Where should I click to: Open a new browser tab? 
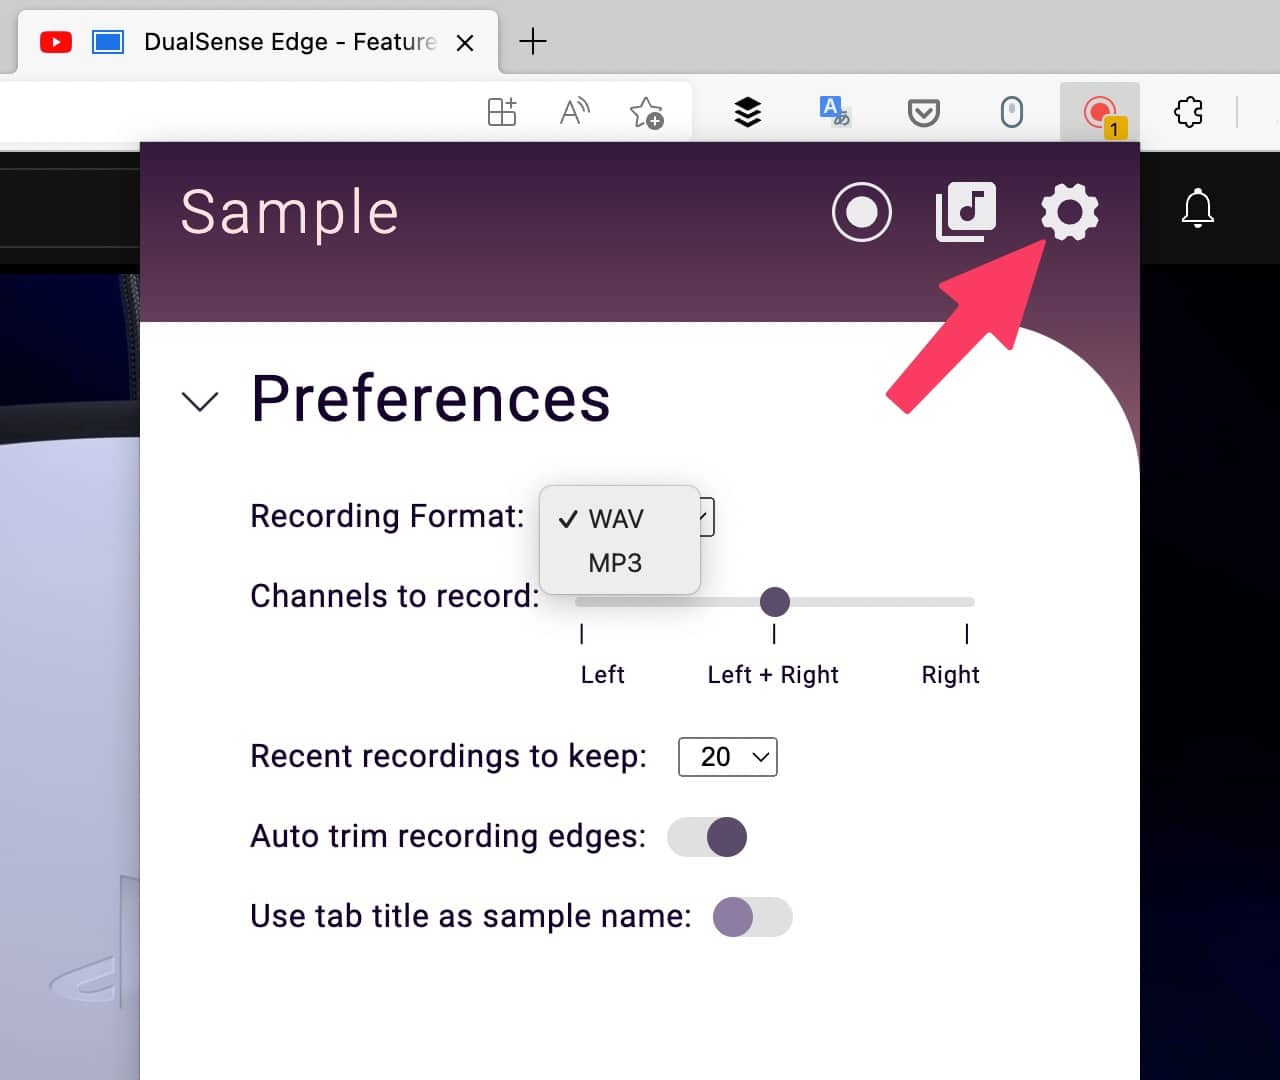pos(533,41)
